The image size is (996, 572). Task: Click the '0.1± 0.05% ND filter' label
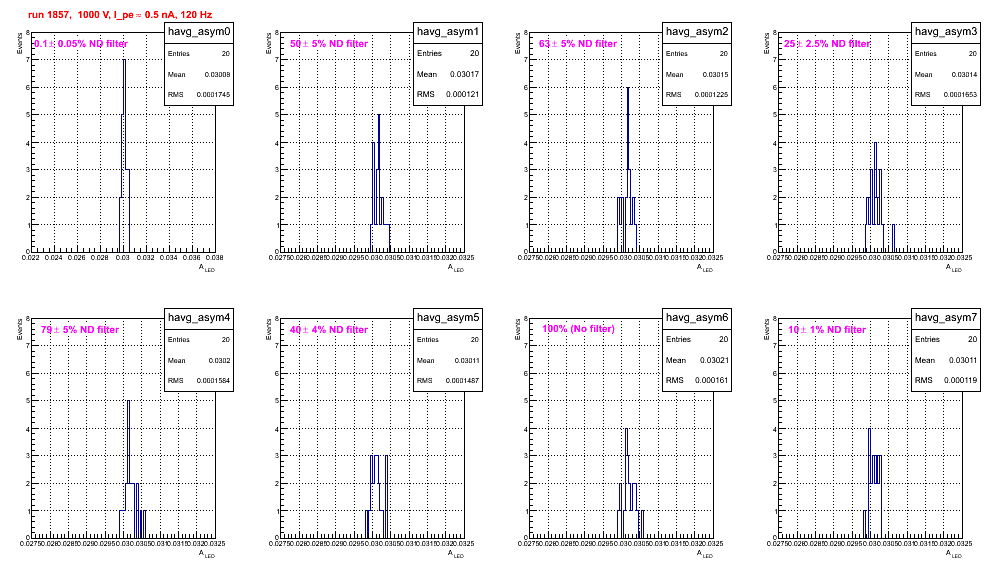point(81,44)
